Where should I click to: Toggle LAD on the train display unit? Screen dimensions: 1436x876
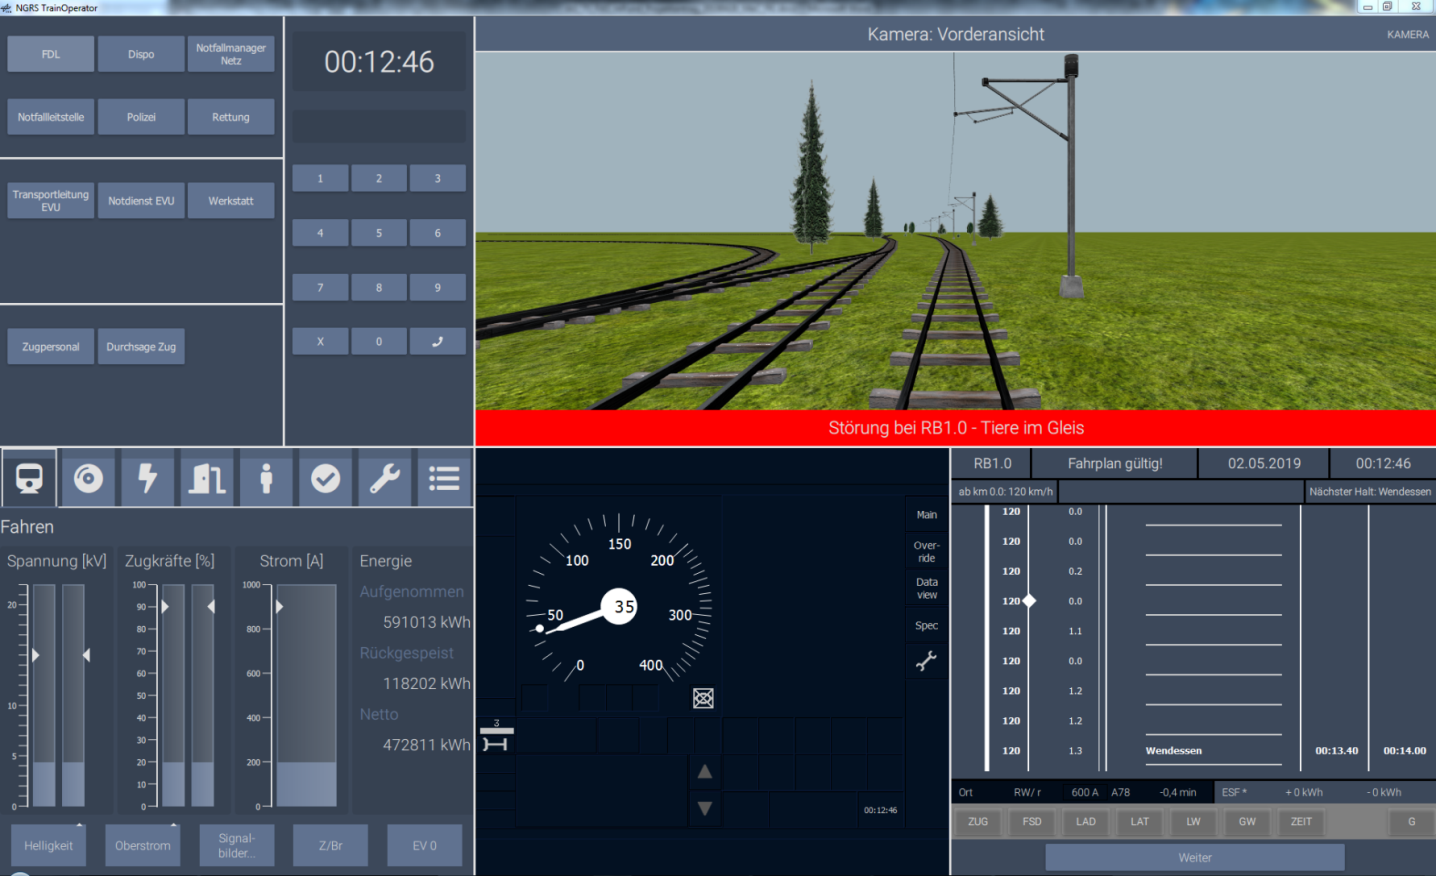tap(1085, 821)
